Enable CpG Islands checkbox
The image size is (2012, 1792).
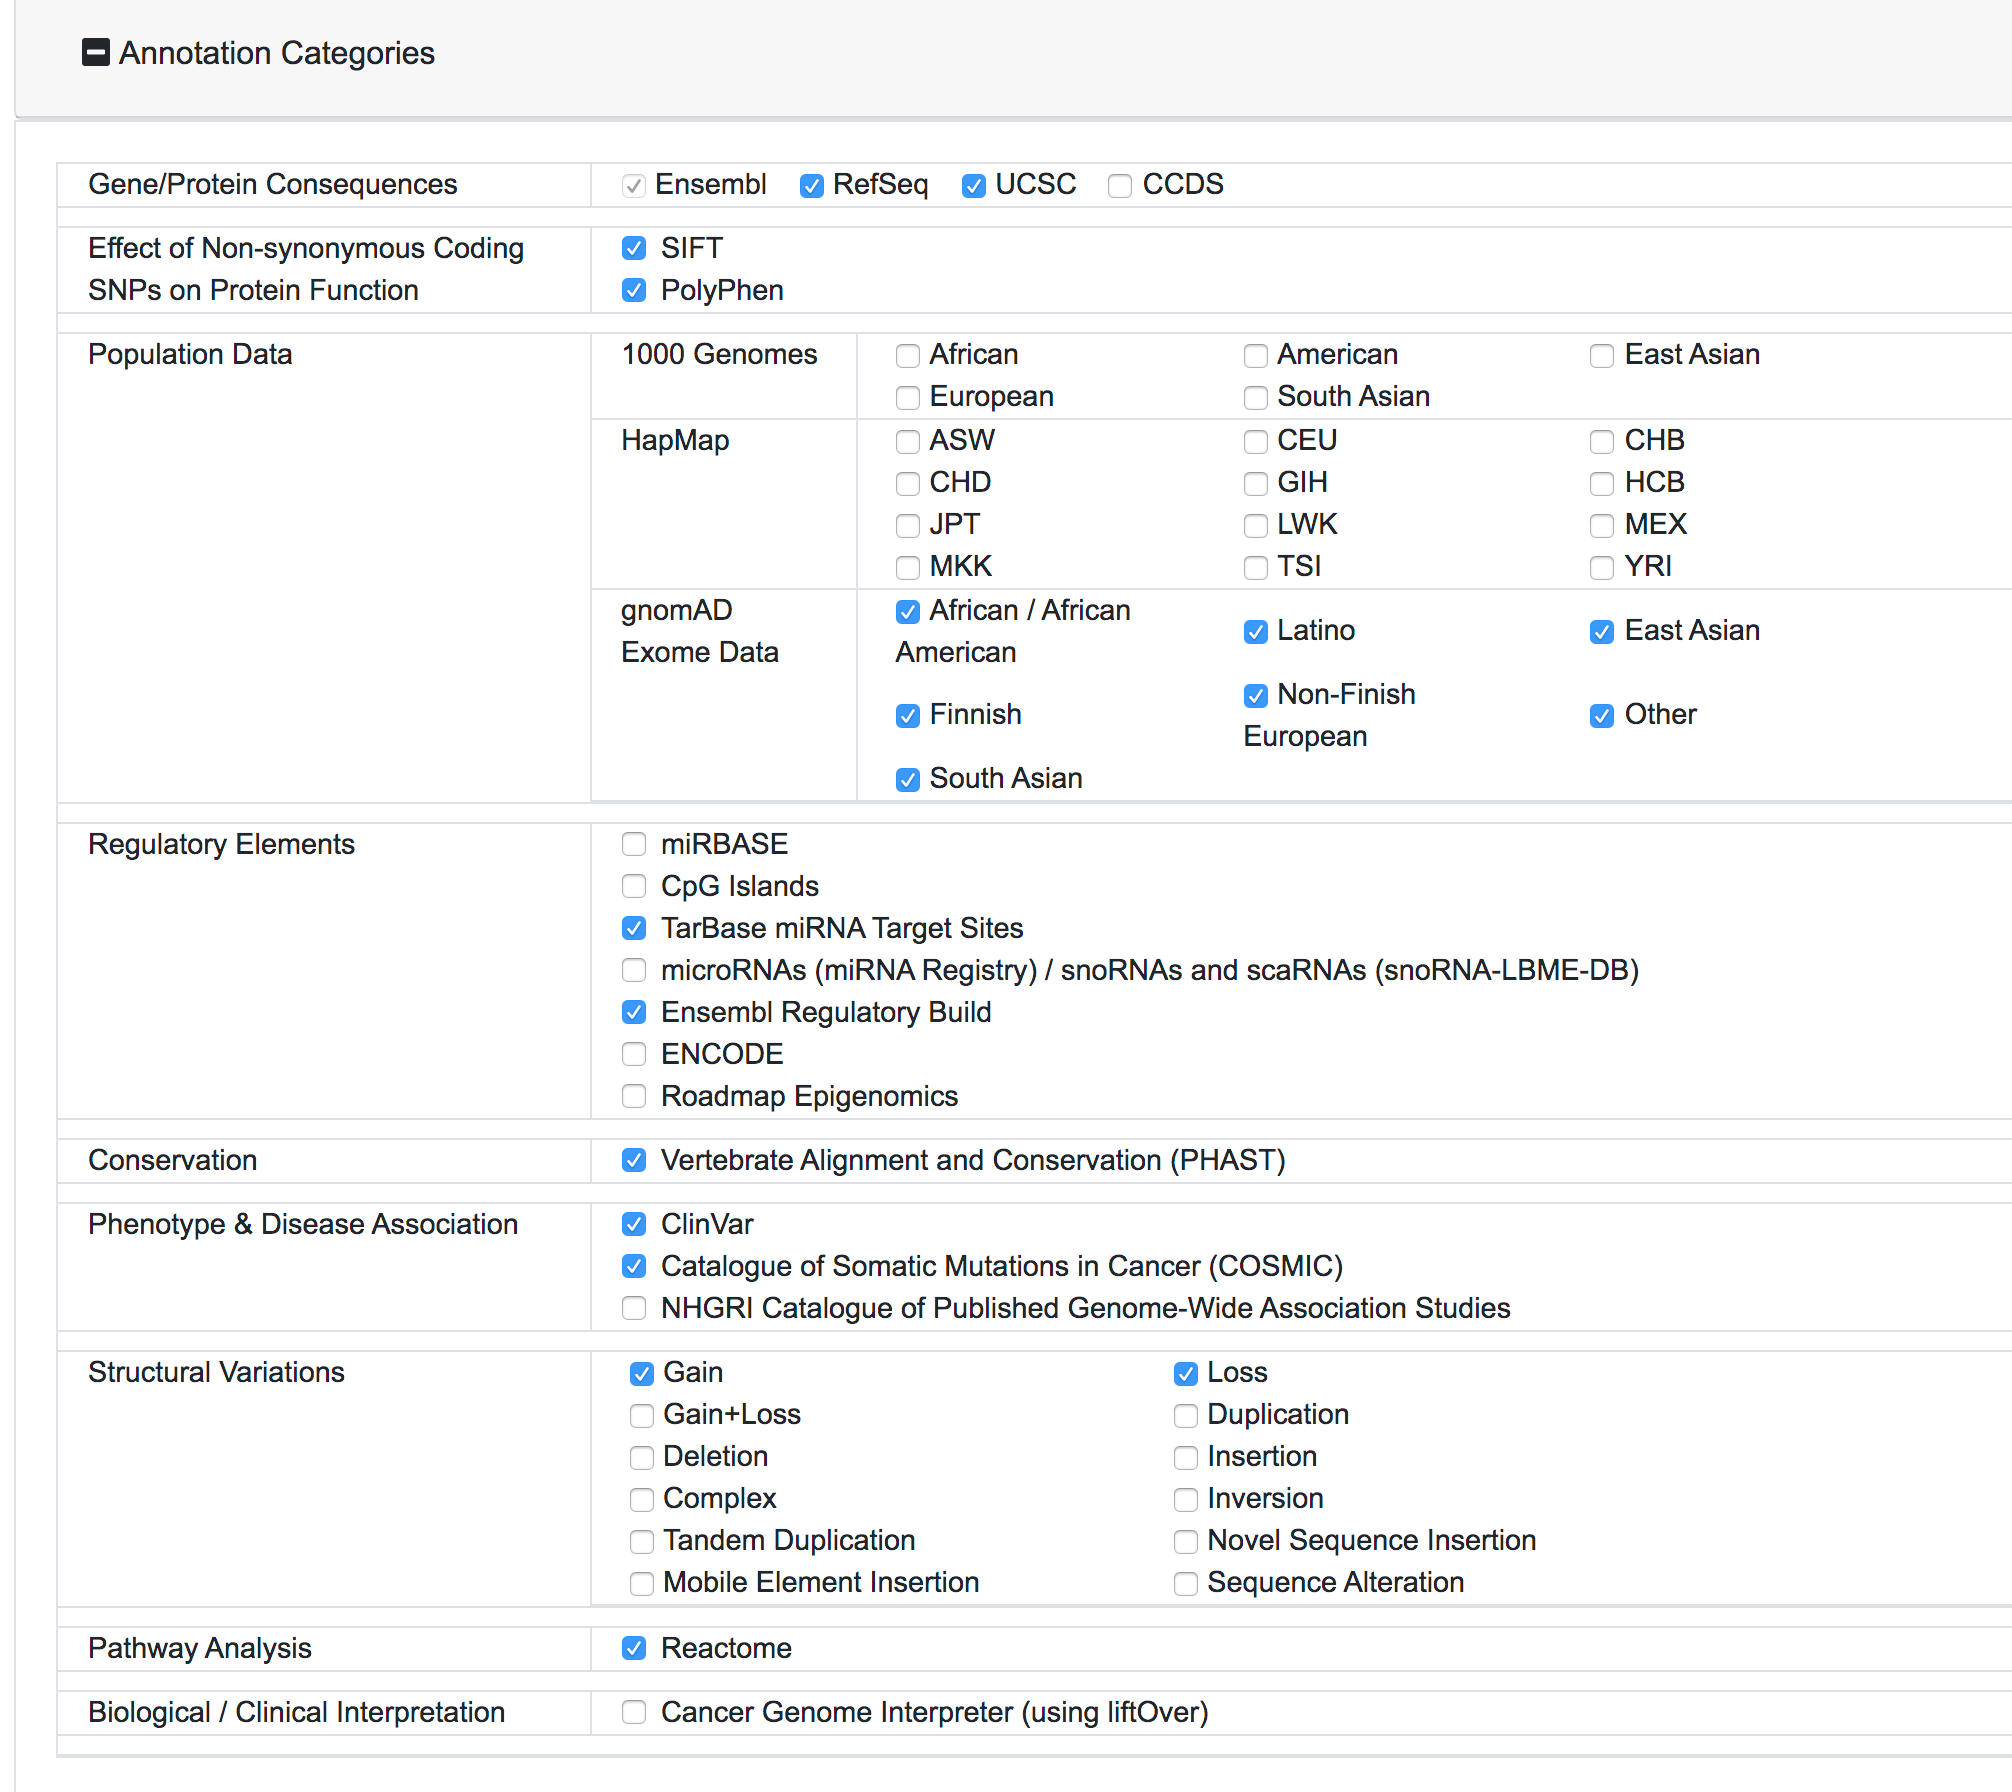click(634, 886)
